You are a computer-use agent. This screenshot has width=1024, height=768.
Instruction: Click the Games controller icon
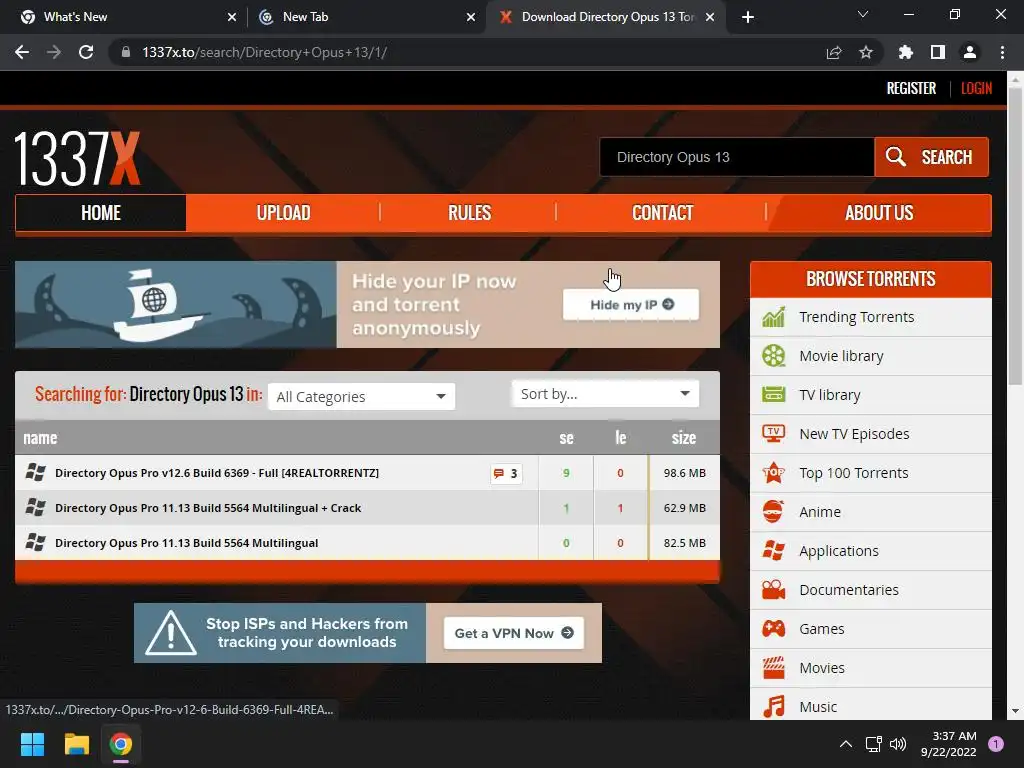coord(773,629)
